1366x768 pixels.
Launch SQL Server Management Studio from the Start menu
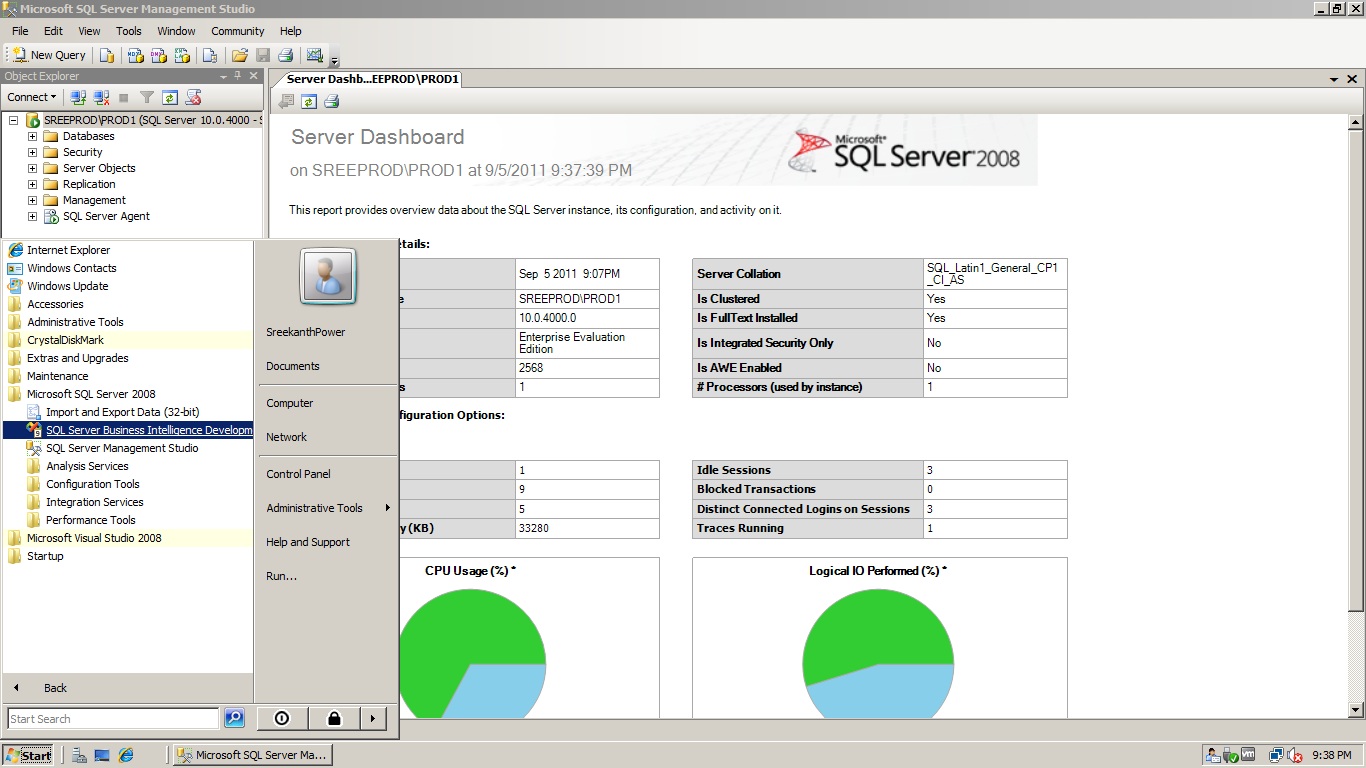click(128, 448)
